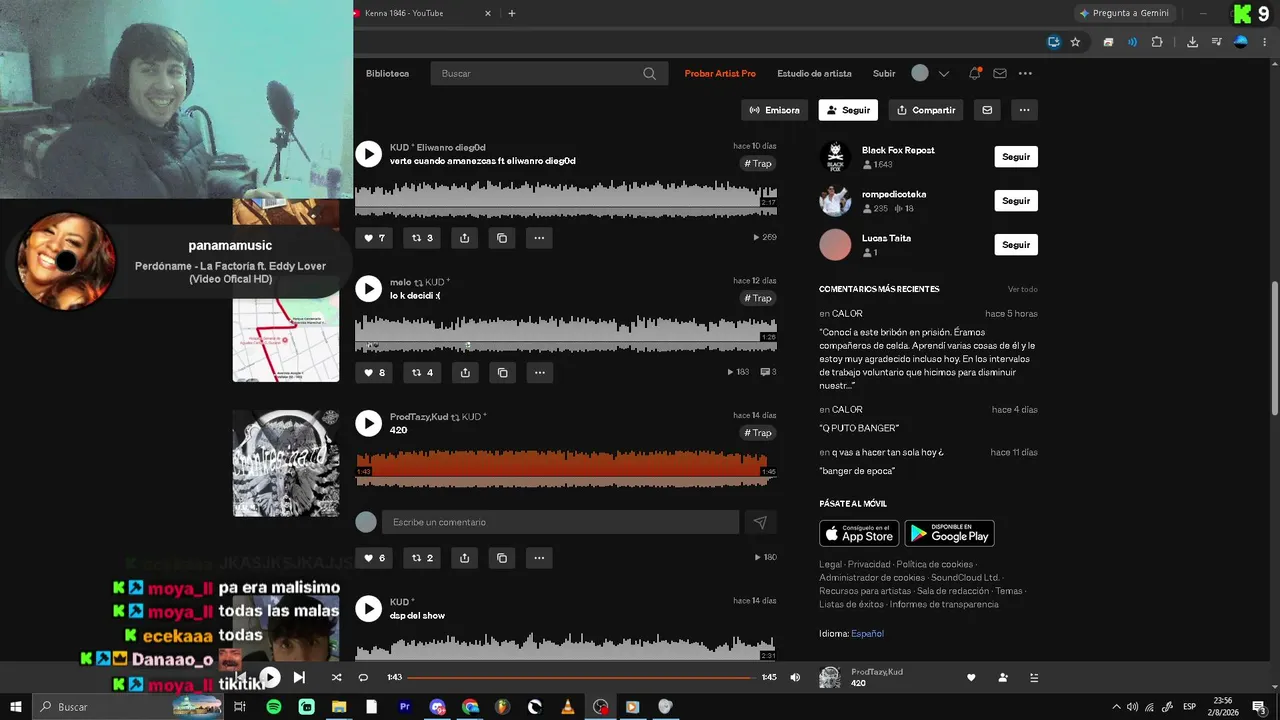
Task: Open more options for the '420' track
Action: point(539,558)
